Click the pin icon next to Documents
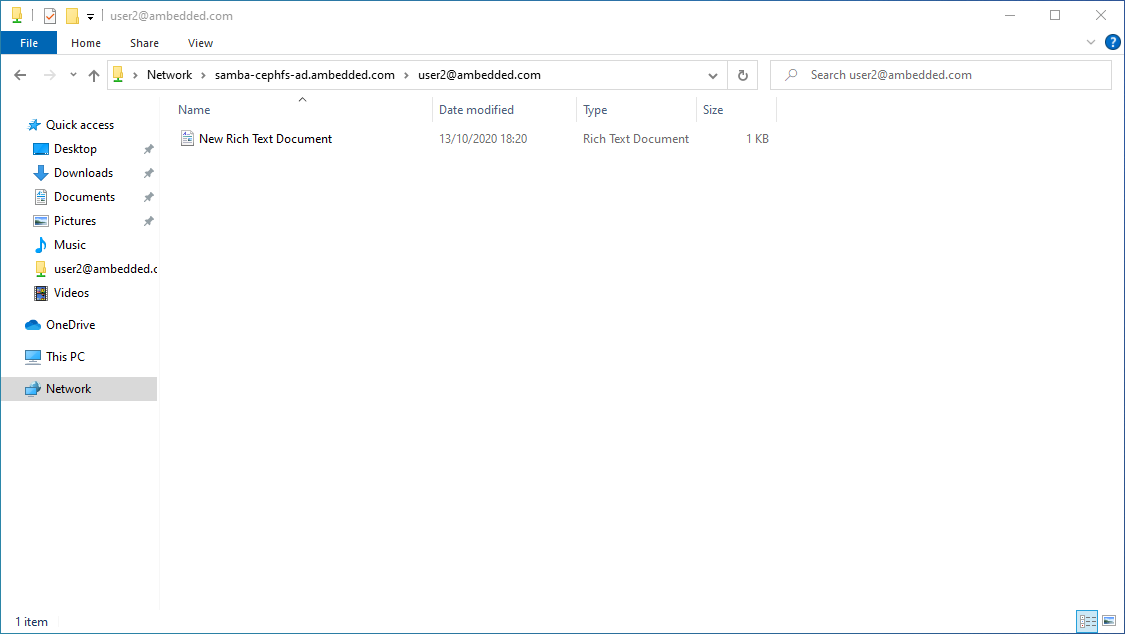This screenshot has height=634, width=1125. click(149, 197)
